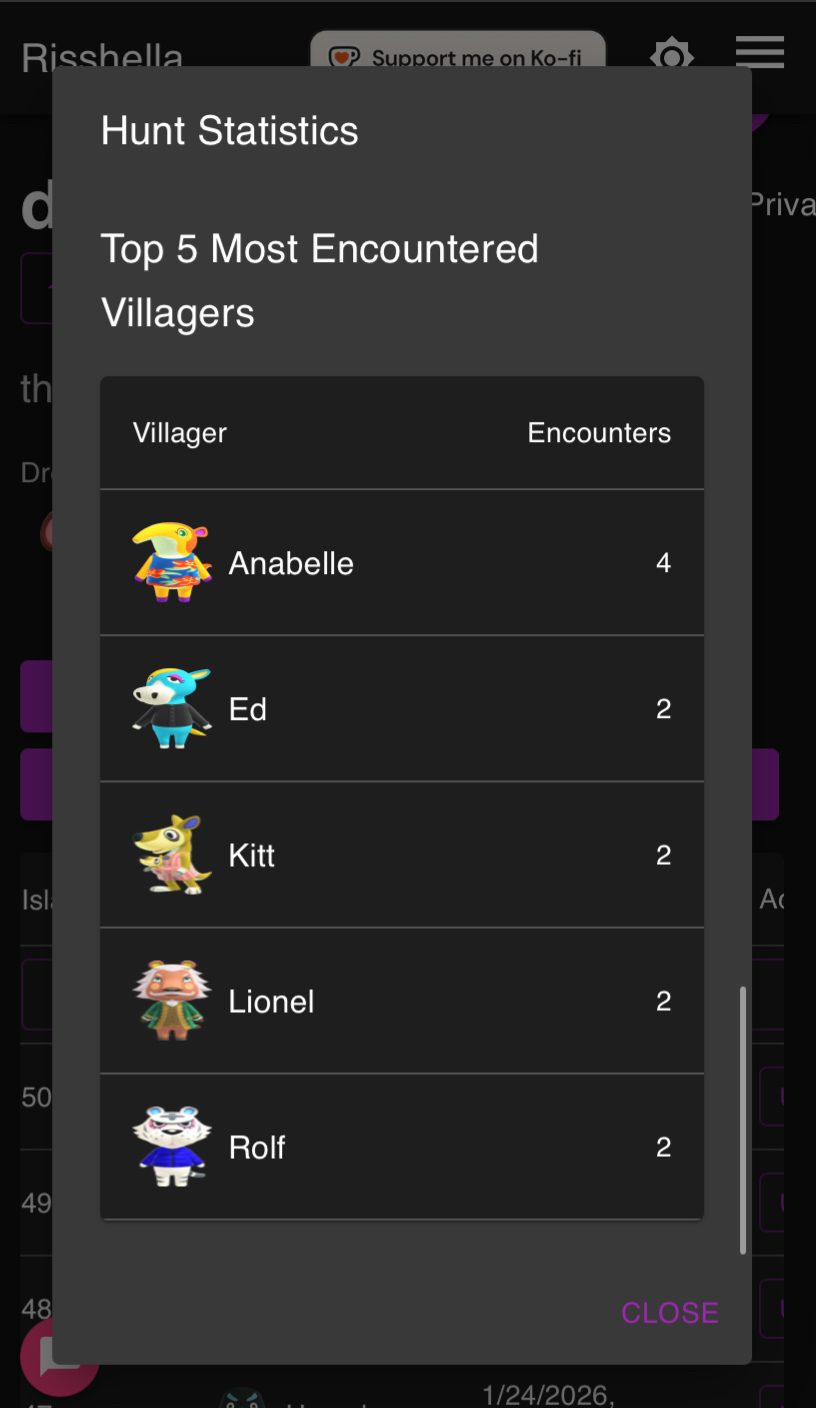Click Anabelle's encounter count of 4
Screen dimensions: 816x1408
(663, 563)
